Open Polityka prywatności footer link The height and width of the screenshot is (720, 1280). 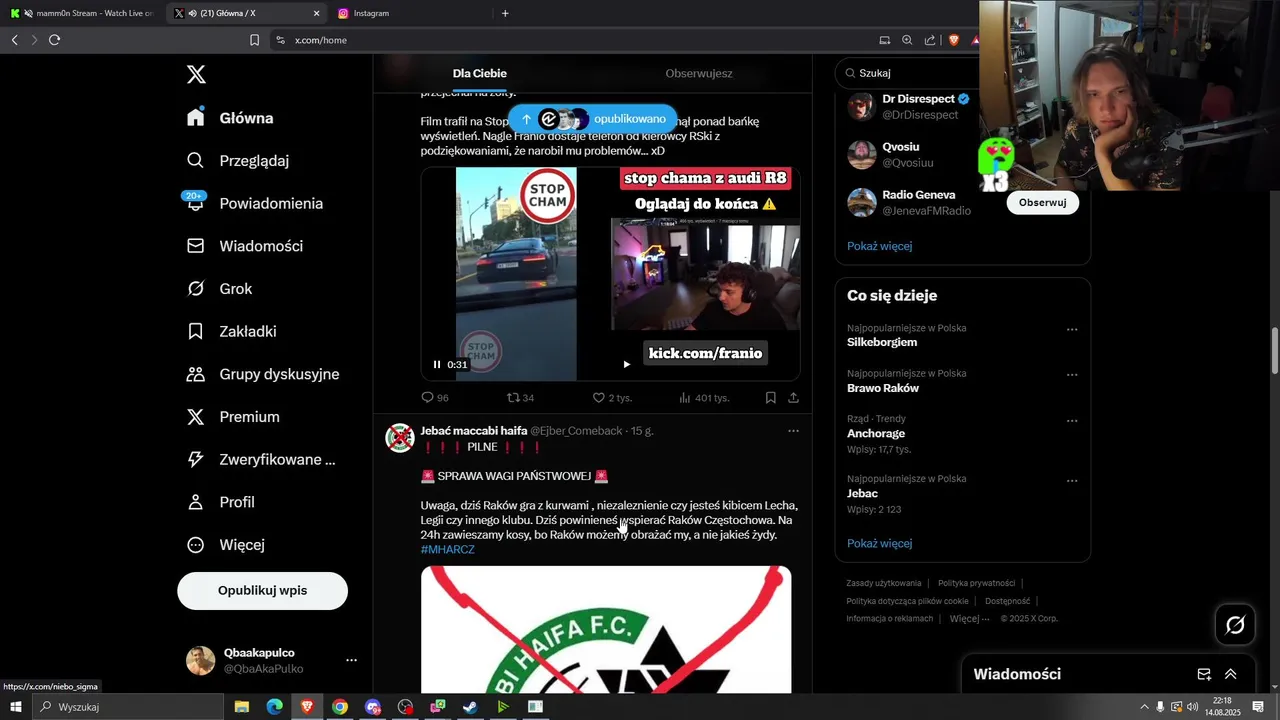(976, 583)
